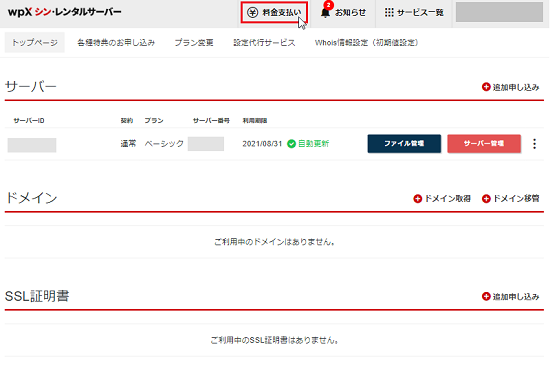Click the ご利用中のSSL証明書はありません message
The image size is (550, 373).
[274, 340]
